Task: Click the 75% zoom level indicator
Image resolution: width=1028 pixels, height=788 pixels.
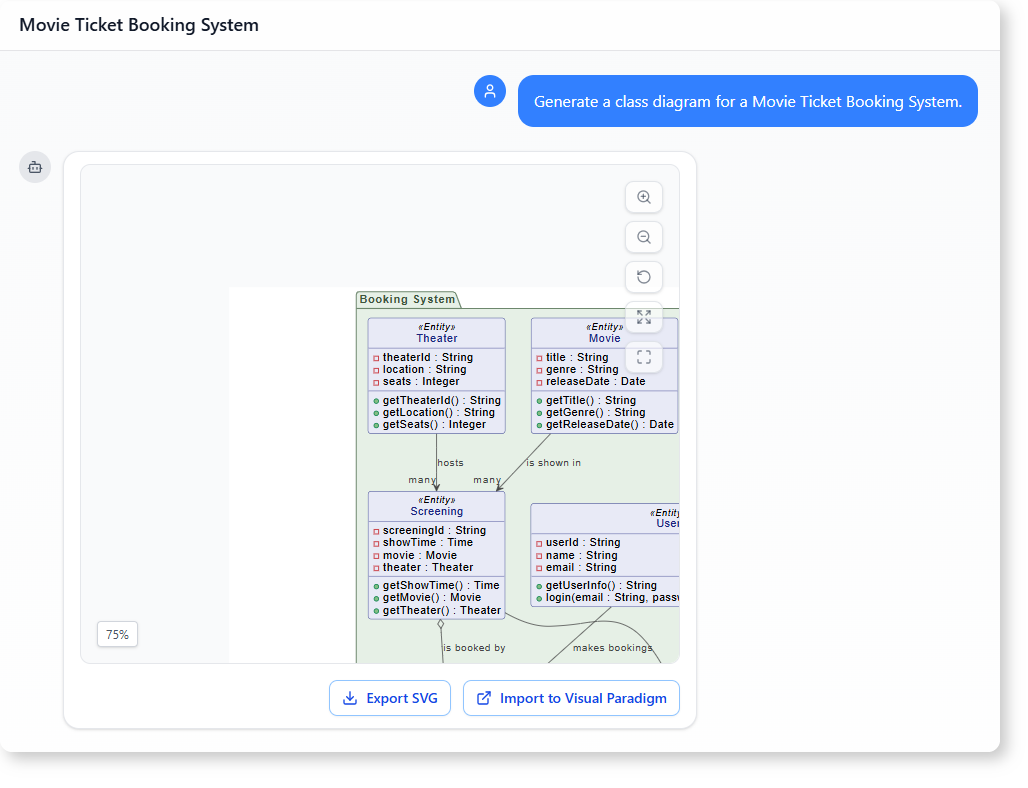Action: (x=117, y=634)
